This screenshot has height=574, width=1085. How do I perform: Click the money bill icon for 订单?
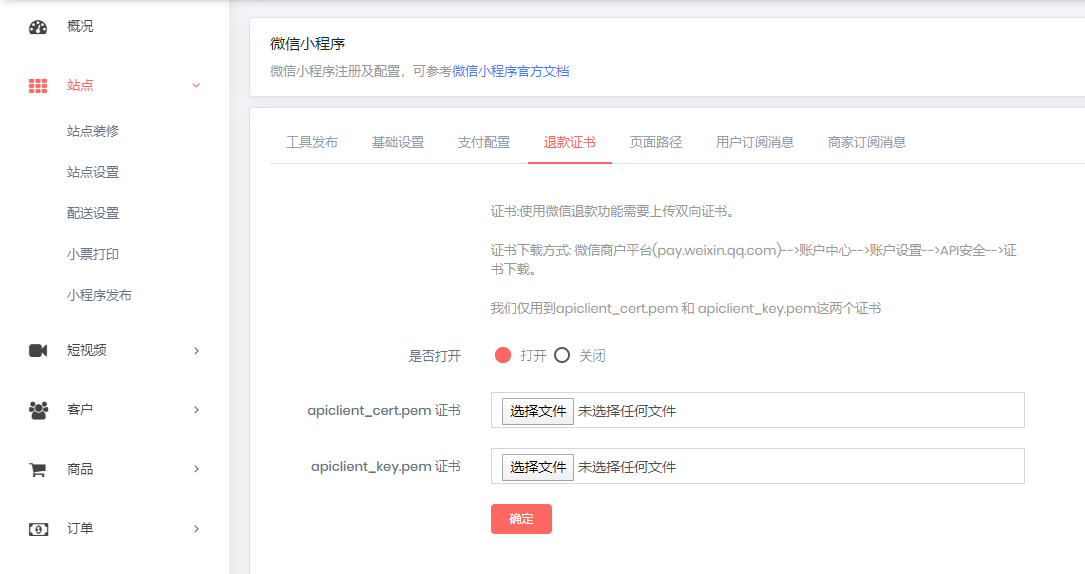coord(38,528)
